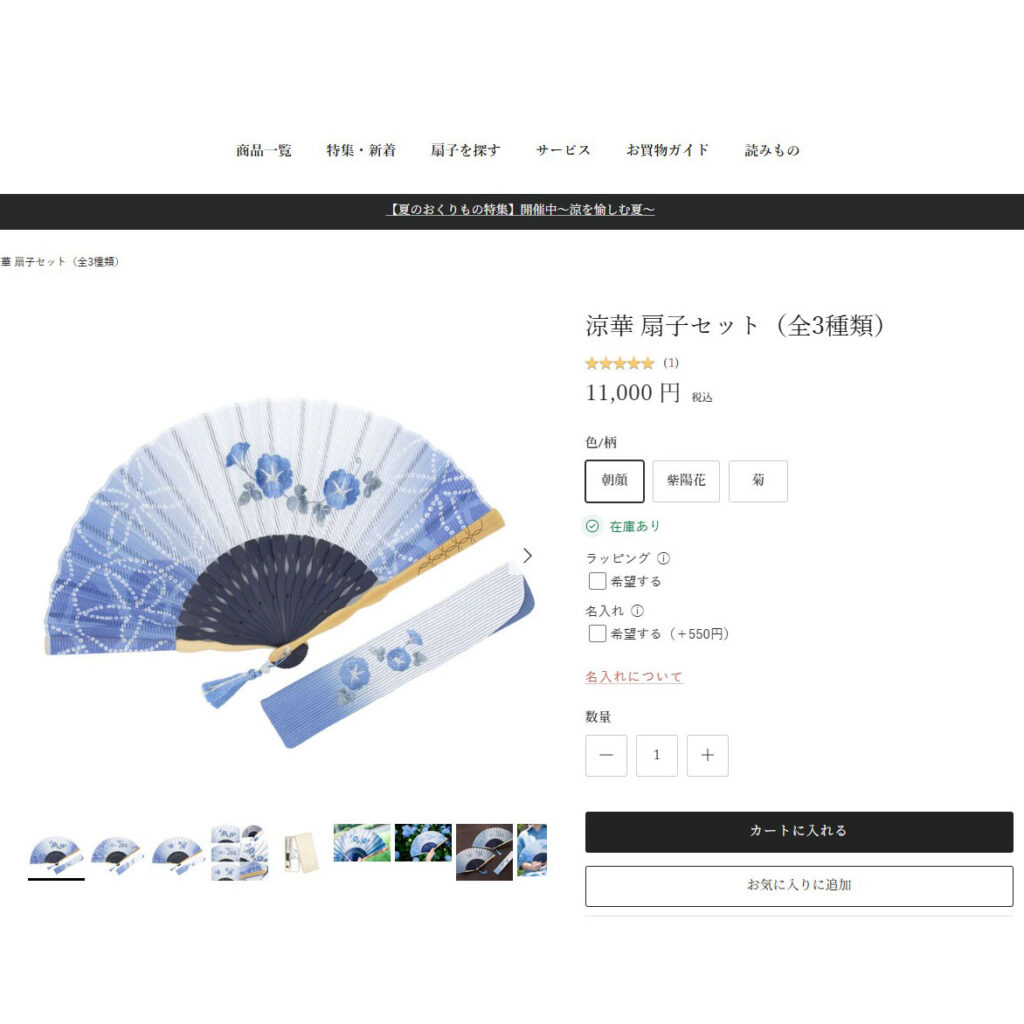Open the 商品一覧 menu
Image resolution: width=1024 pixels, height=1024 pixels.
[264, 150]
